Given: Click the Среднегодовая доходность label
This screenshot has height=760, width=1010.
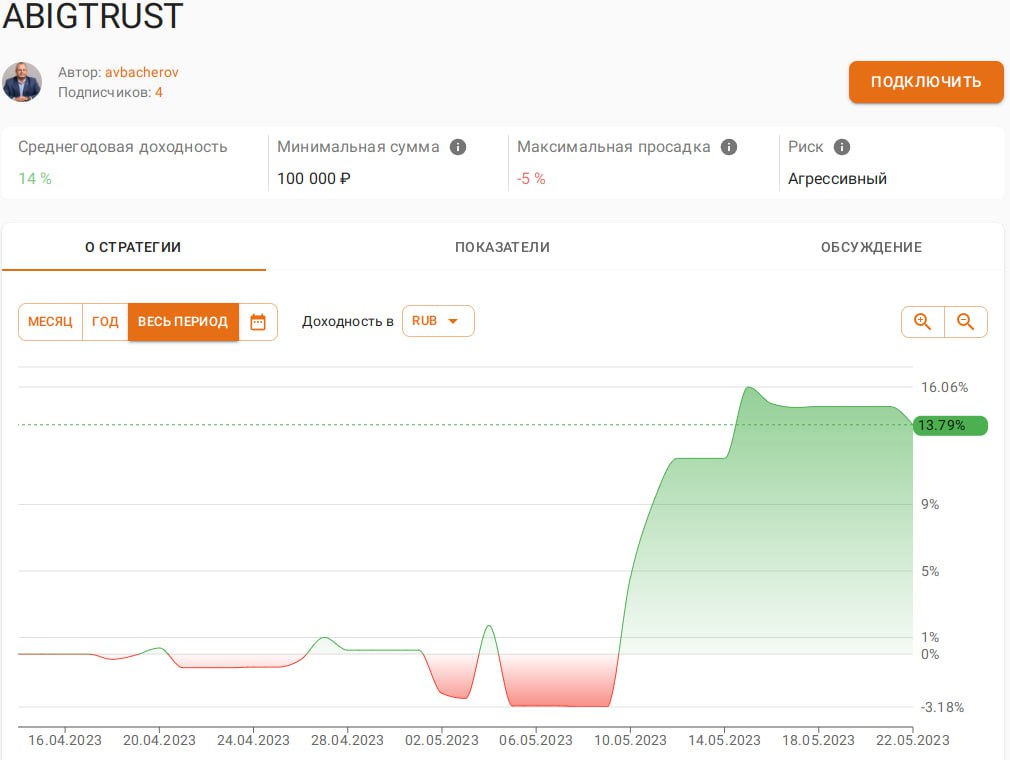Looking at the screenshot, I should coord(122,147).
